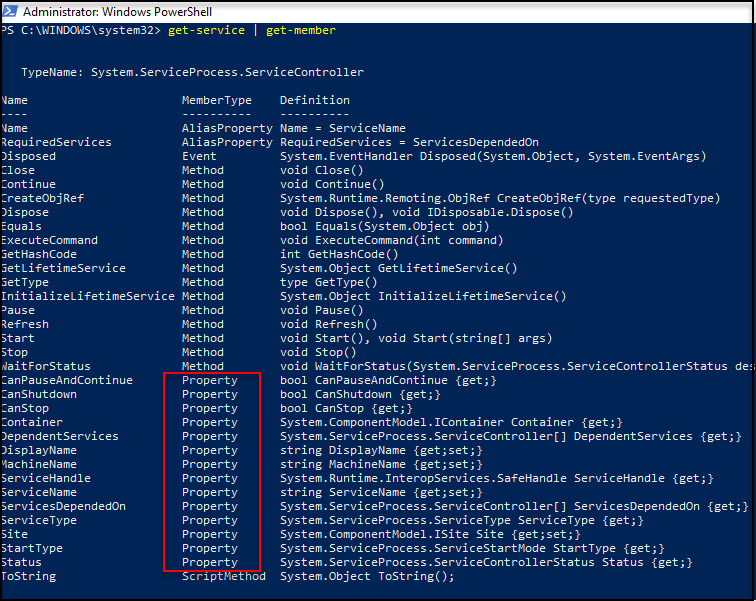
Task: Click the 'get-member' command text
Action: (301, 30)
